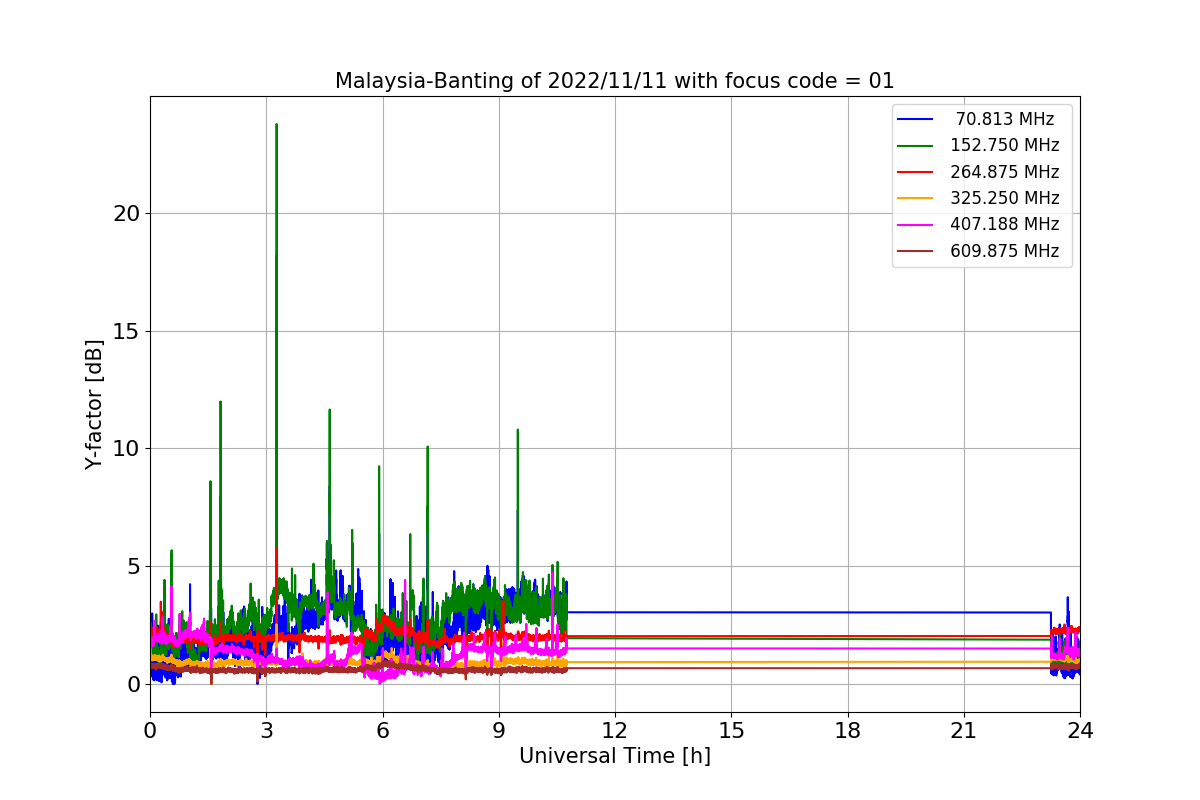This screenshot has width=1200, height=800.
Task: Select the 609.875 MHz legend label
Action: click(1005, 251)
